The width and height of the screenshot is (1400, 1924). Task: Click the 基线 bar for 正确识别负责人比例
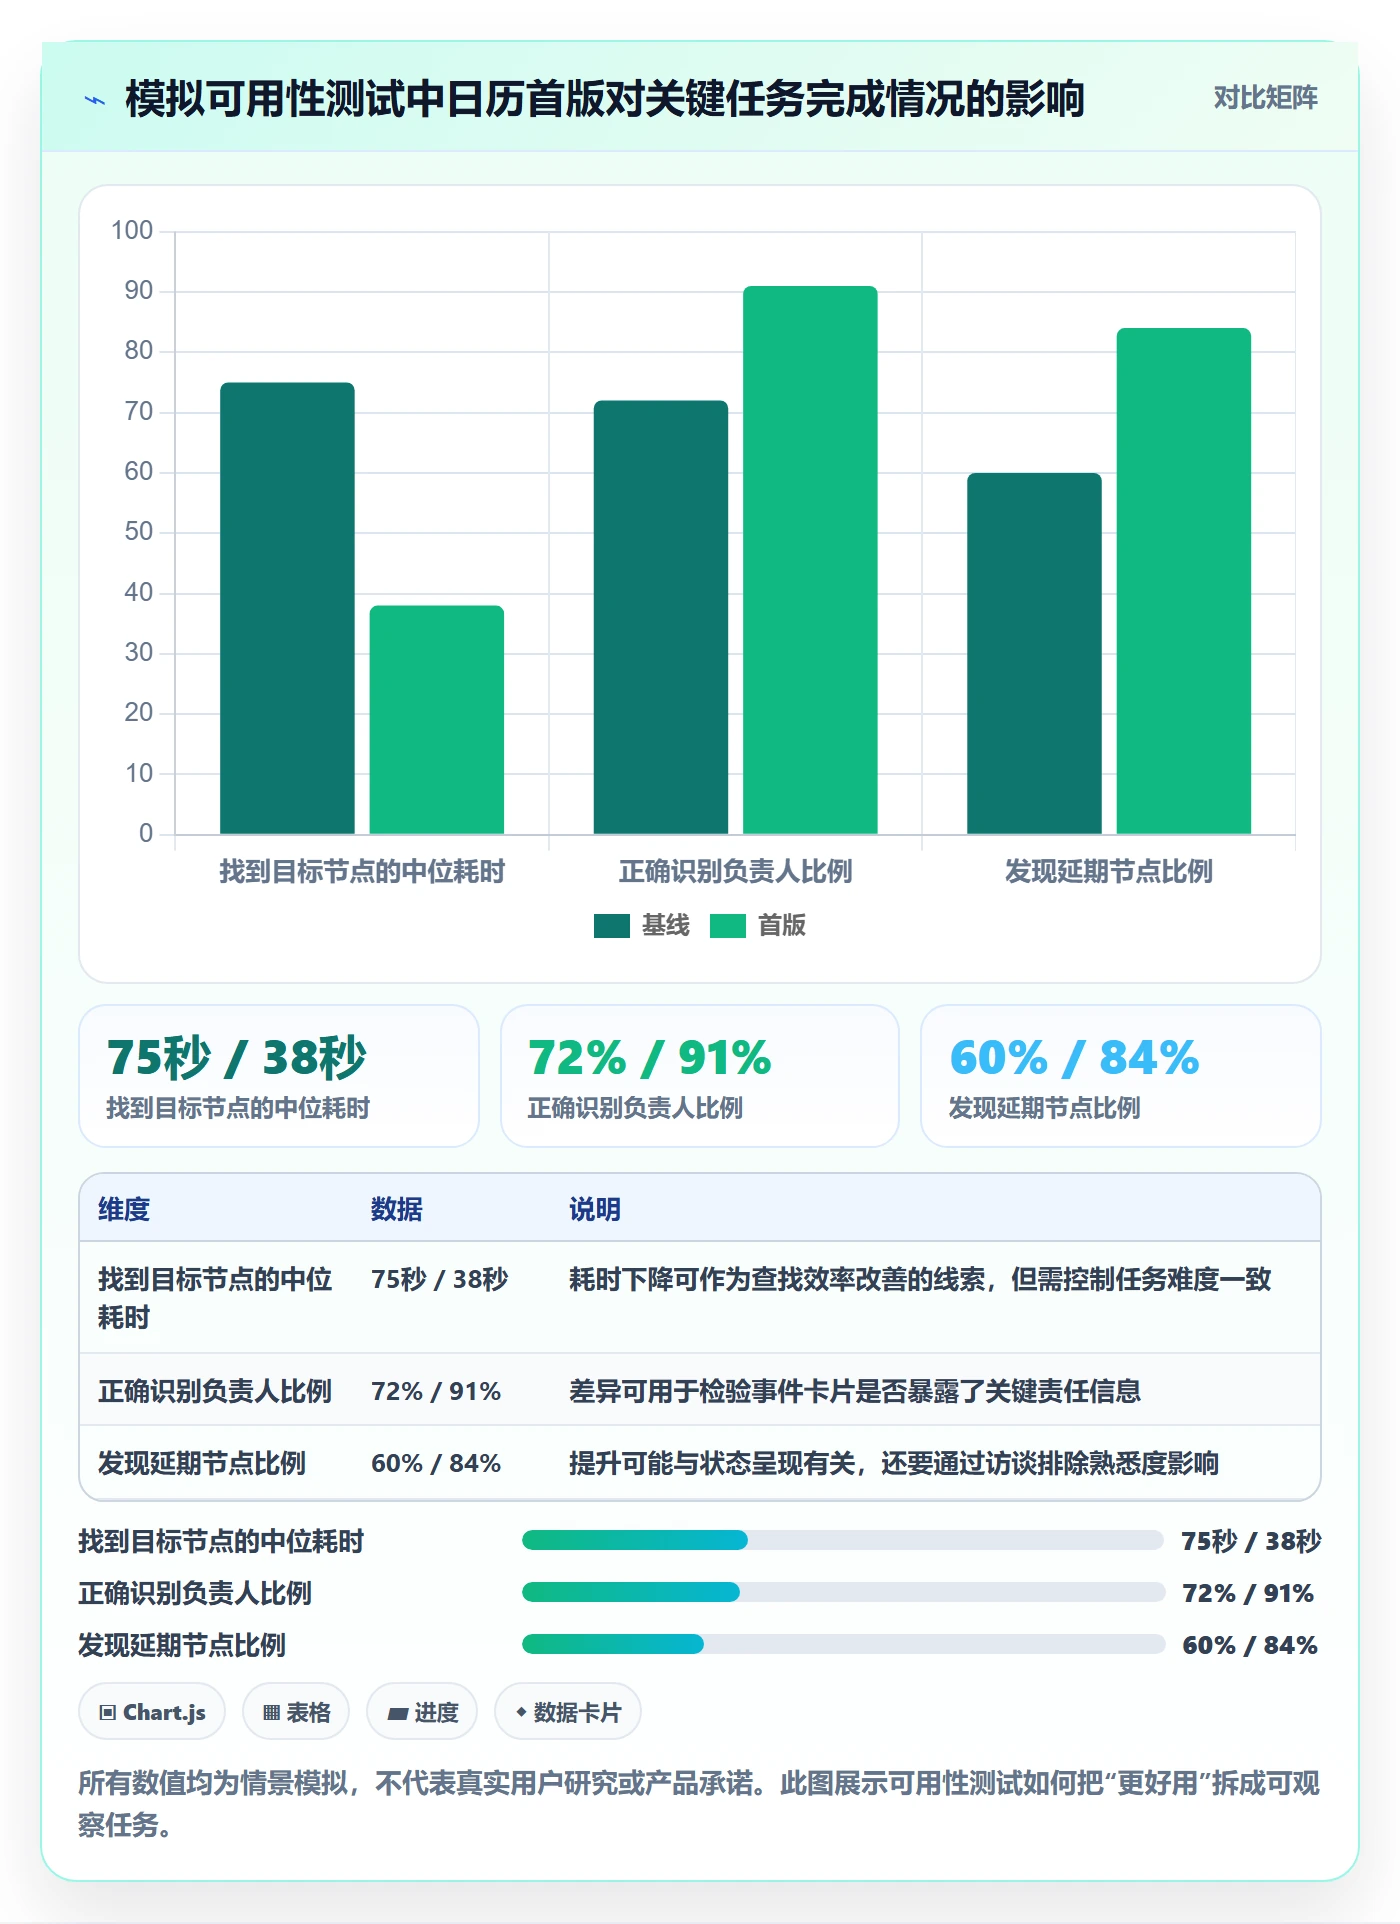click(x=661, y=617)
